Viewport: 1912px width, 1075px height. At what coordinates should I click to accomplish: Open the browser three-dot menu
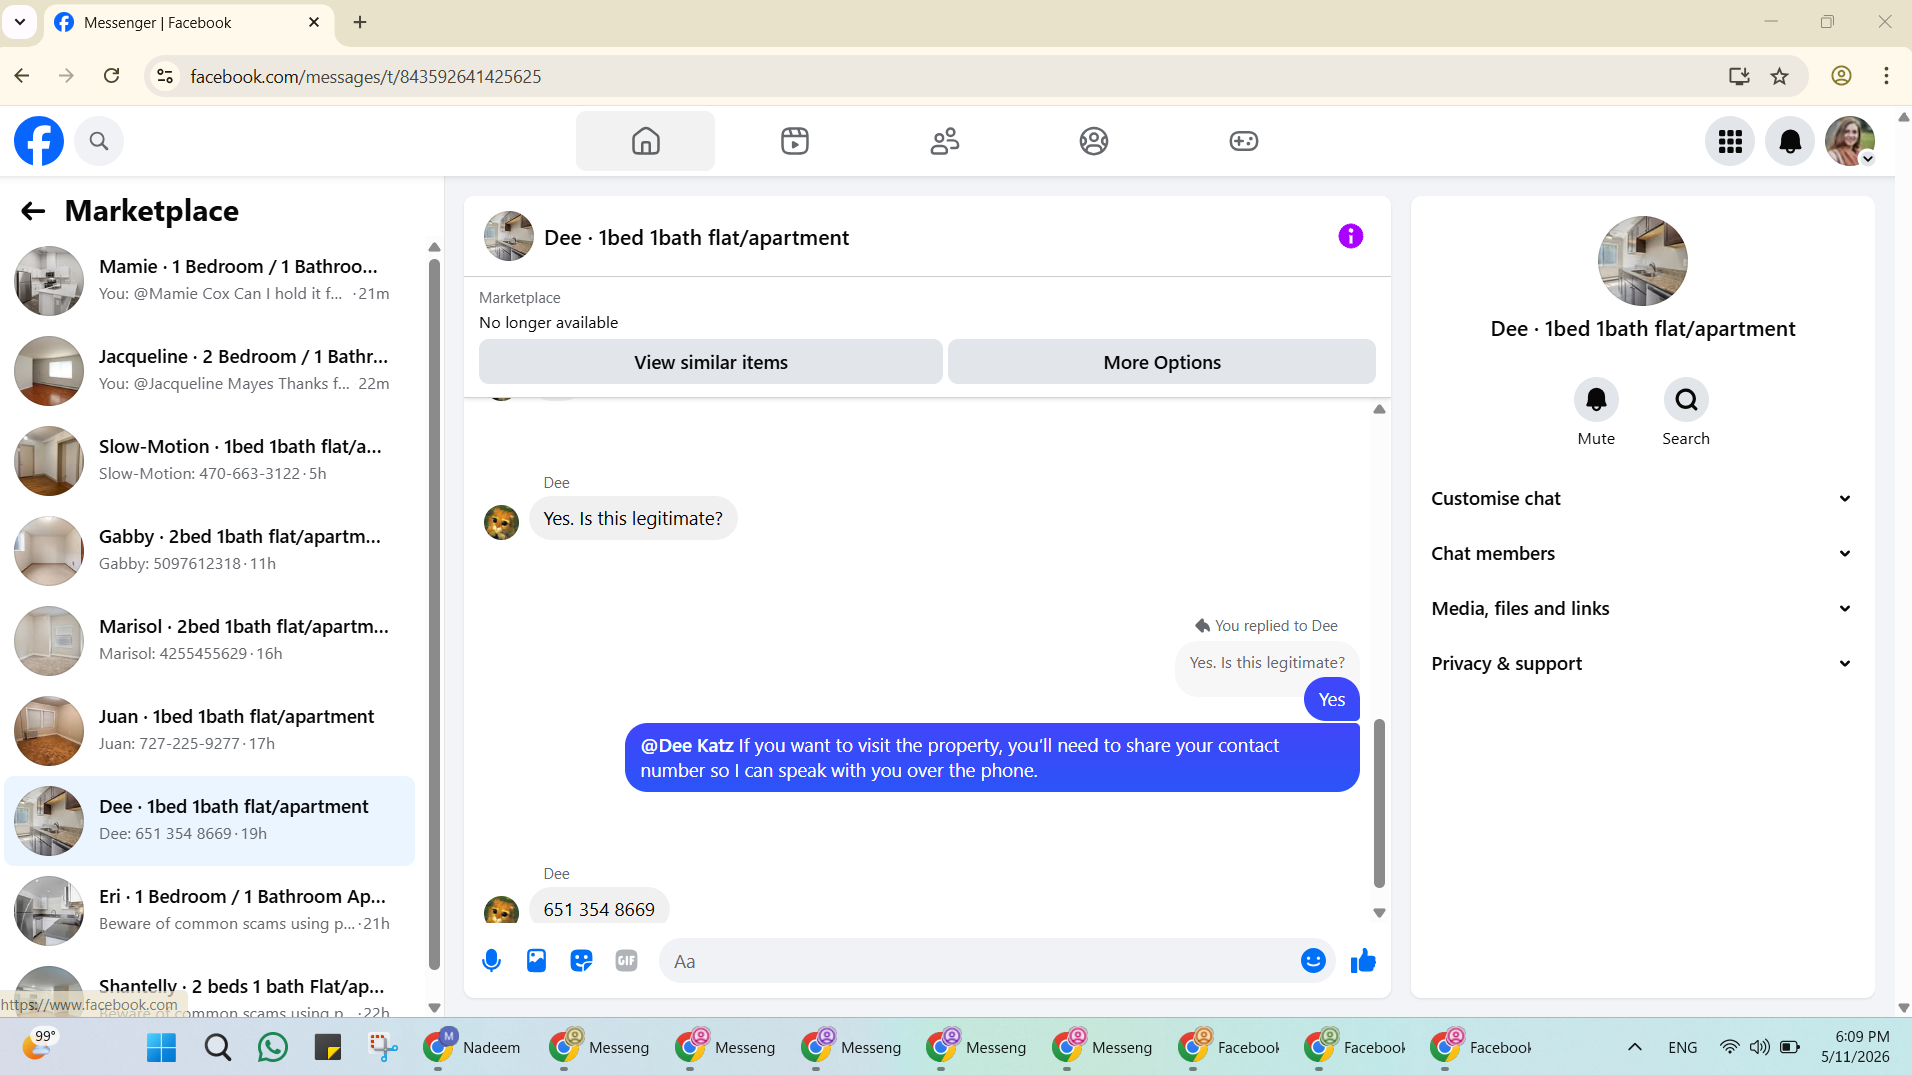1886,76
